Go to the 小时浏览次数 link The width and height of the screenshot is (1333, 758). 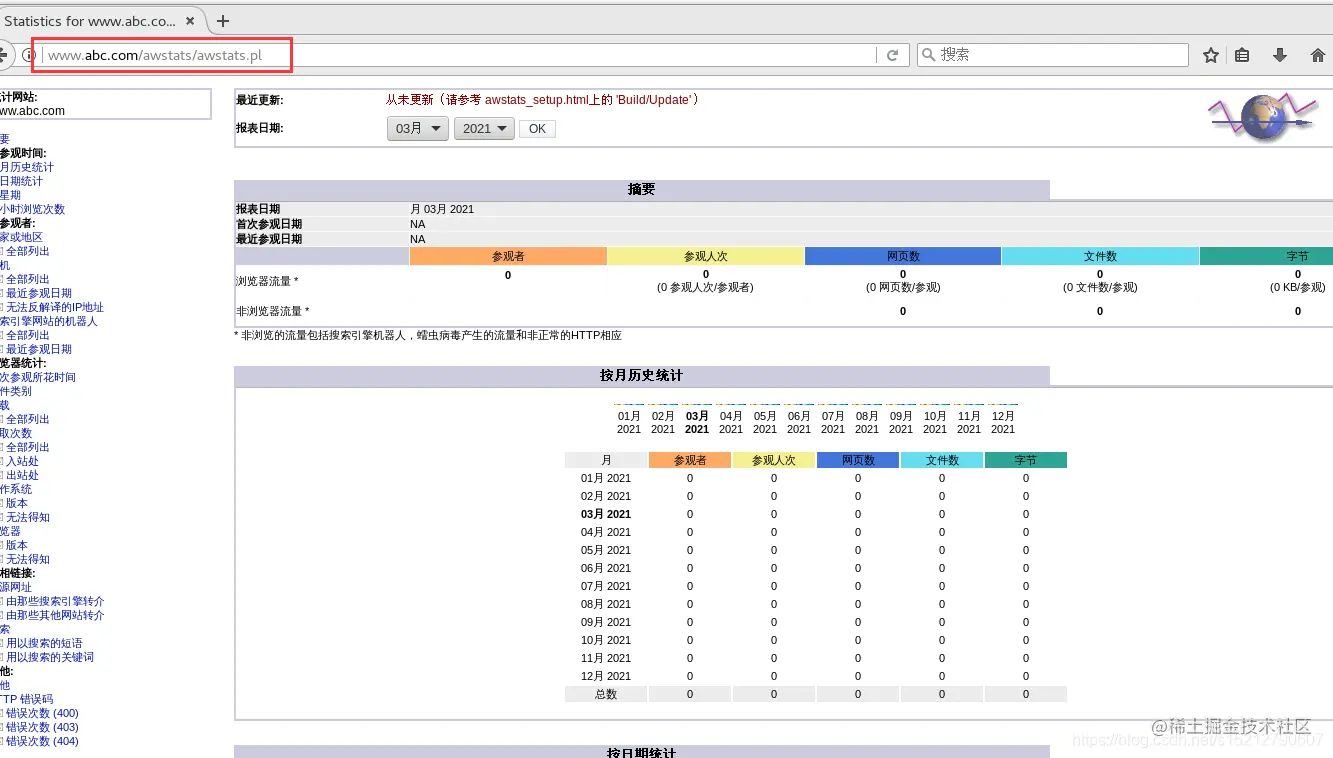pos(32,209)
